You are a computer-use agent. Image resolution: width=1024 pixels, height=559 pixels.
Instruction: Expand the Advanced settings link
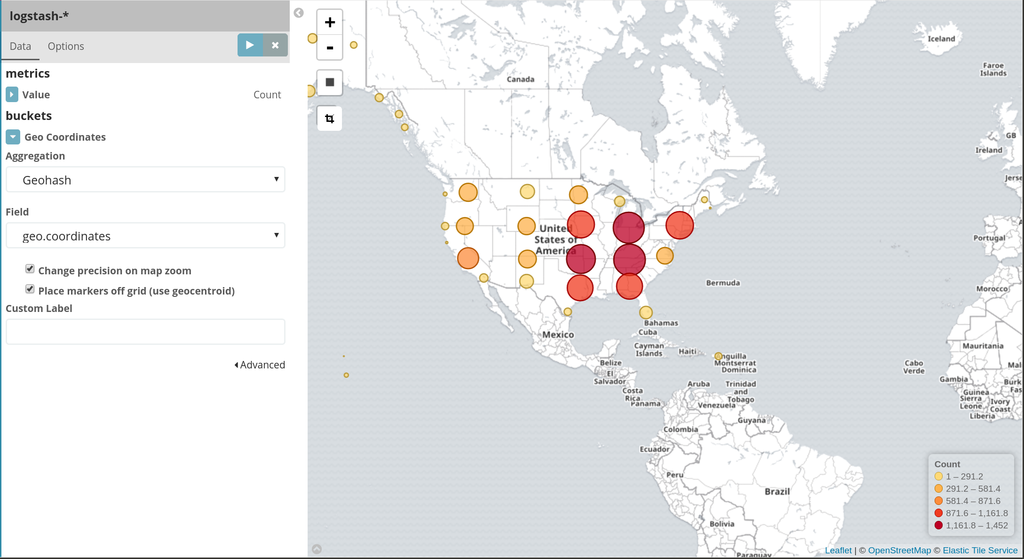[260, 365]
